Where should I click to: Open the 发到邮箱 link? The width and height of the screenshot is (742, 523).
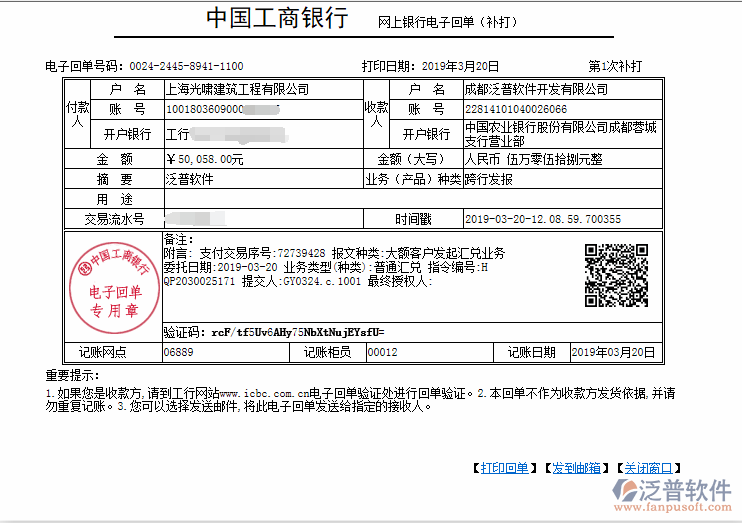coord(576,468)
